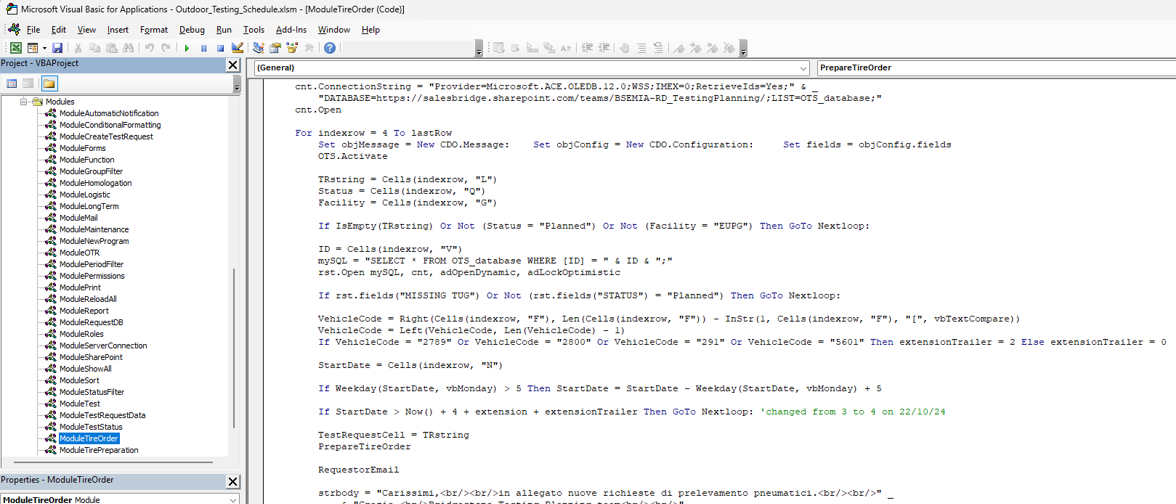Open Project Explorer toolbar icon
The image size is (1176, 504).
click(259, 47)
